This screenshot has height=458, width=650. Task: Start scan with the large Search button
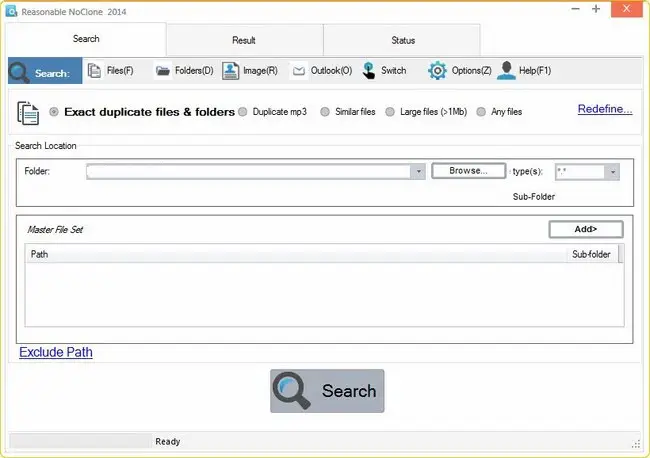tap(327, 391)
